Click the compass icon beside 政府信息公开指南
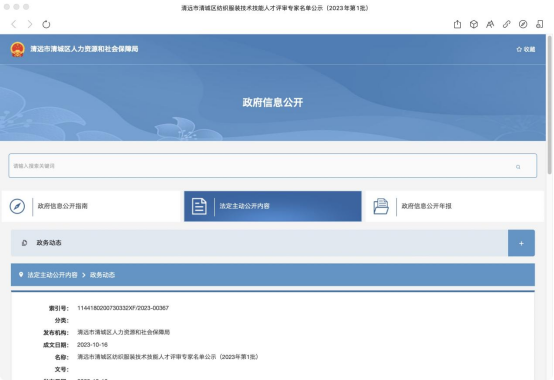 point(17,206)
